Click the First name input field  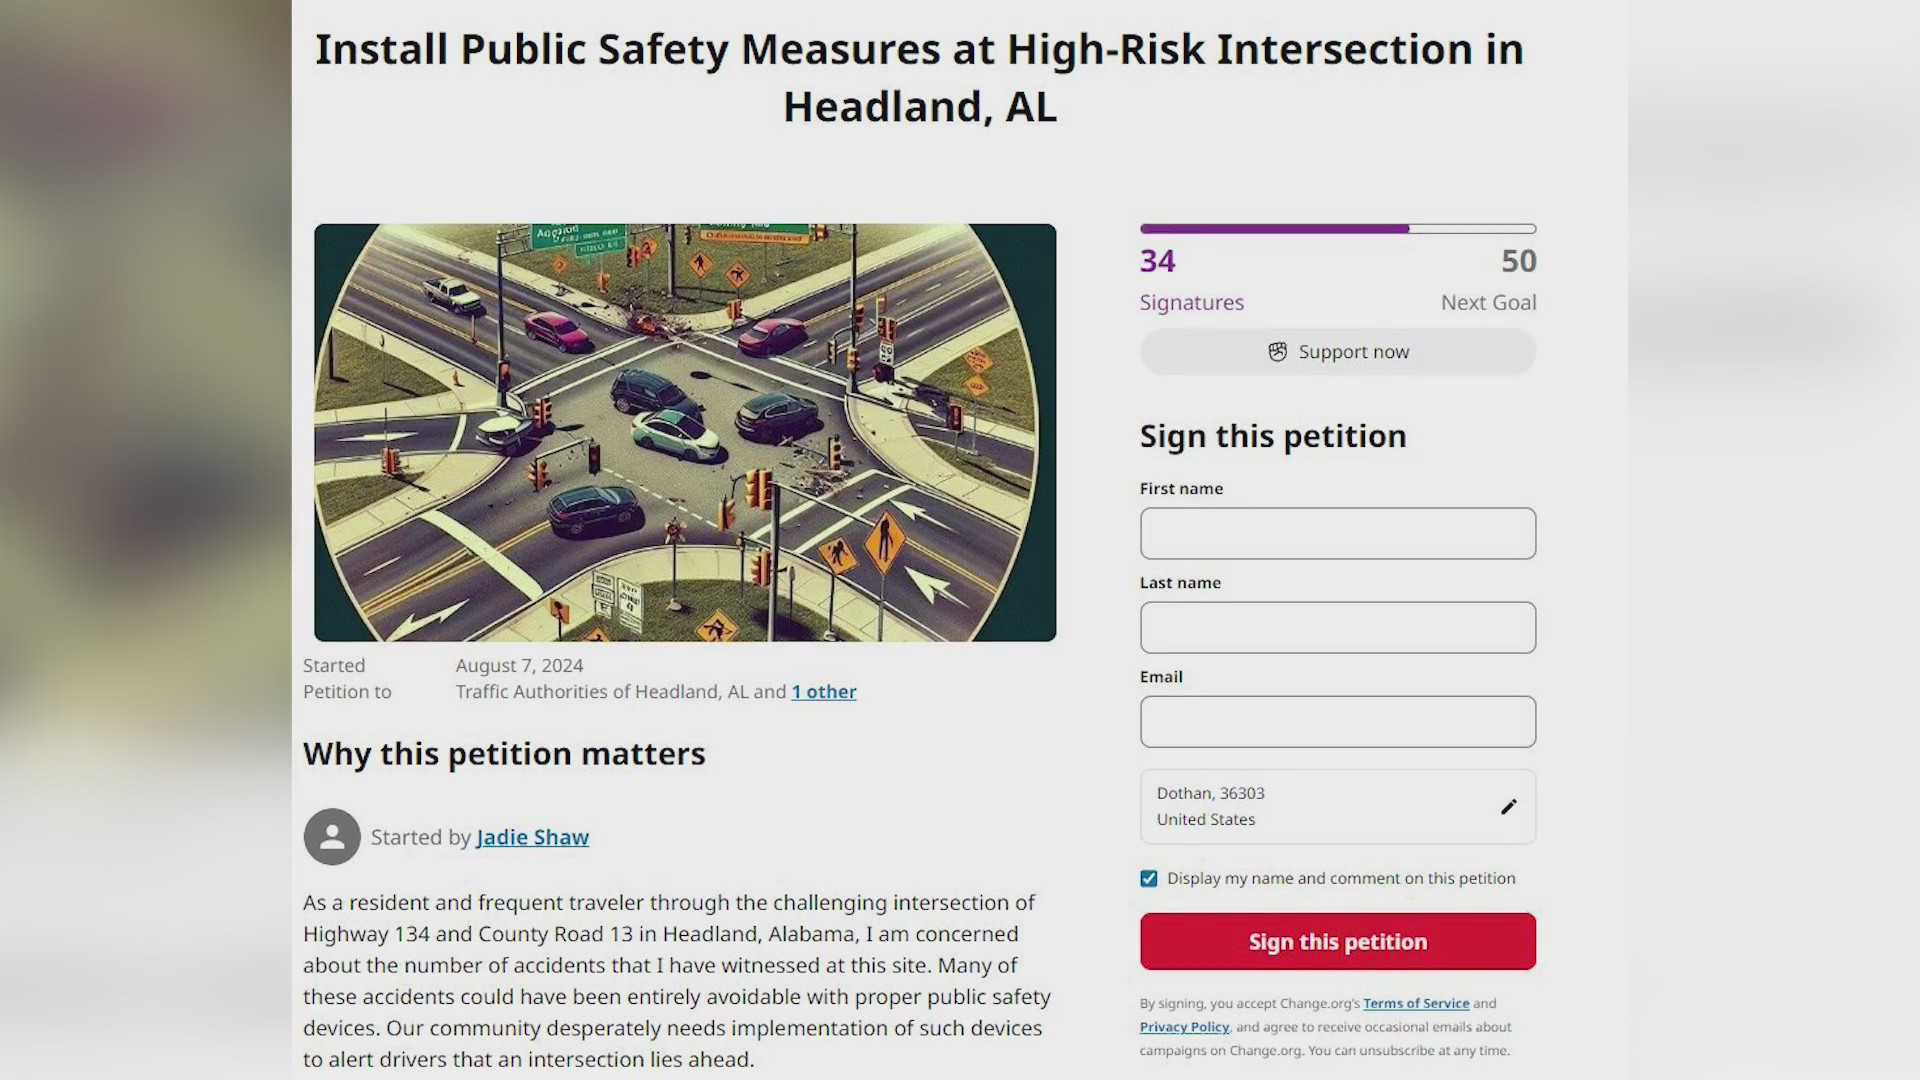[1337, 533]
